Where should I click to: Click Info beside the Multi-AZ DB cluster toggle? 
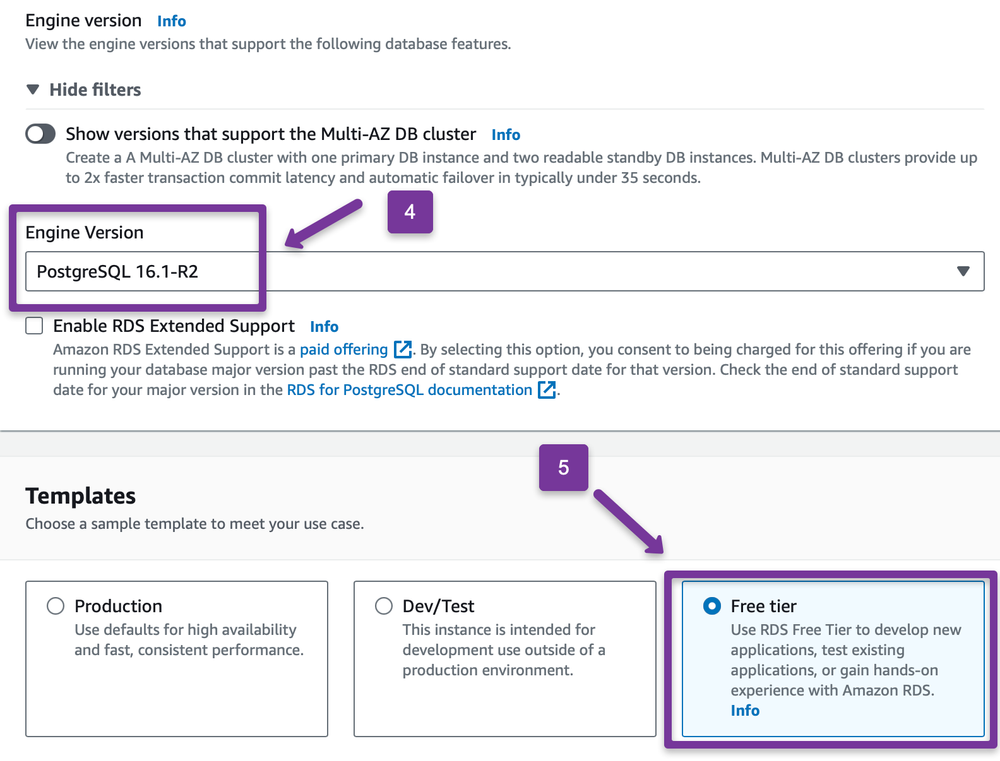tap(505, 134)
